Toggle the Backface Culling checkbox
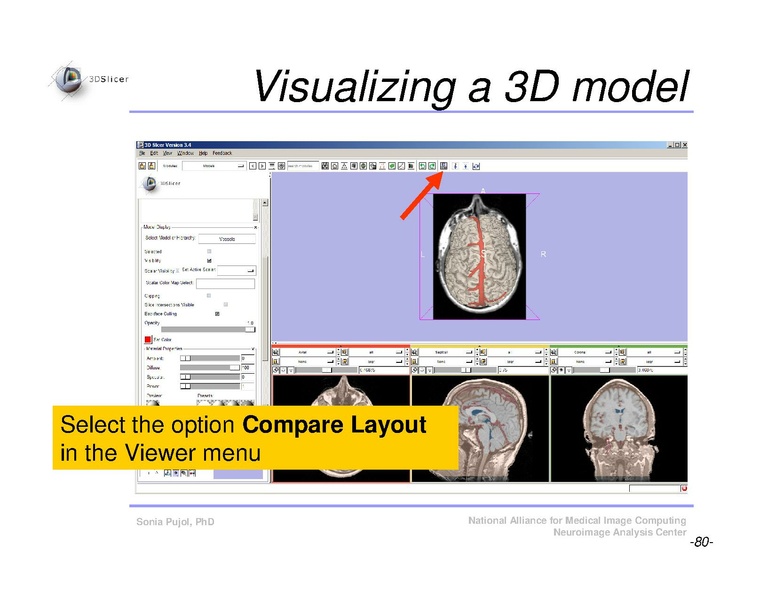The image size is (776, 600). pyautogui.click(x=217, y=313)
